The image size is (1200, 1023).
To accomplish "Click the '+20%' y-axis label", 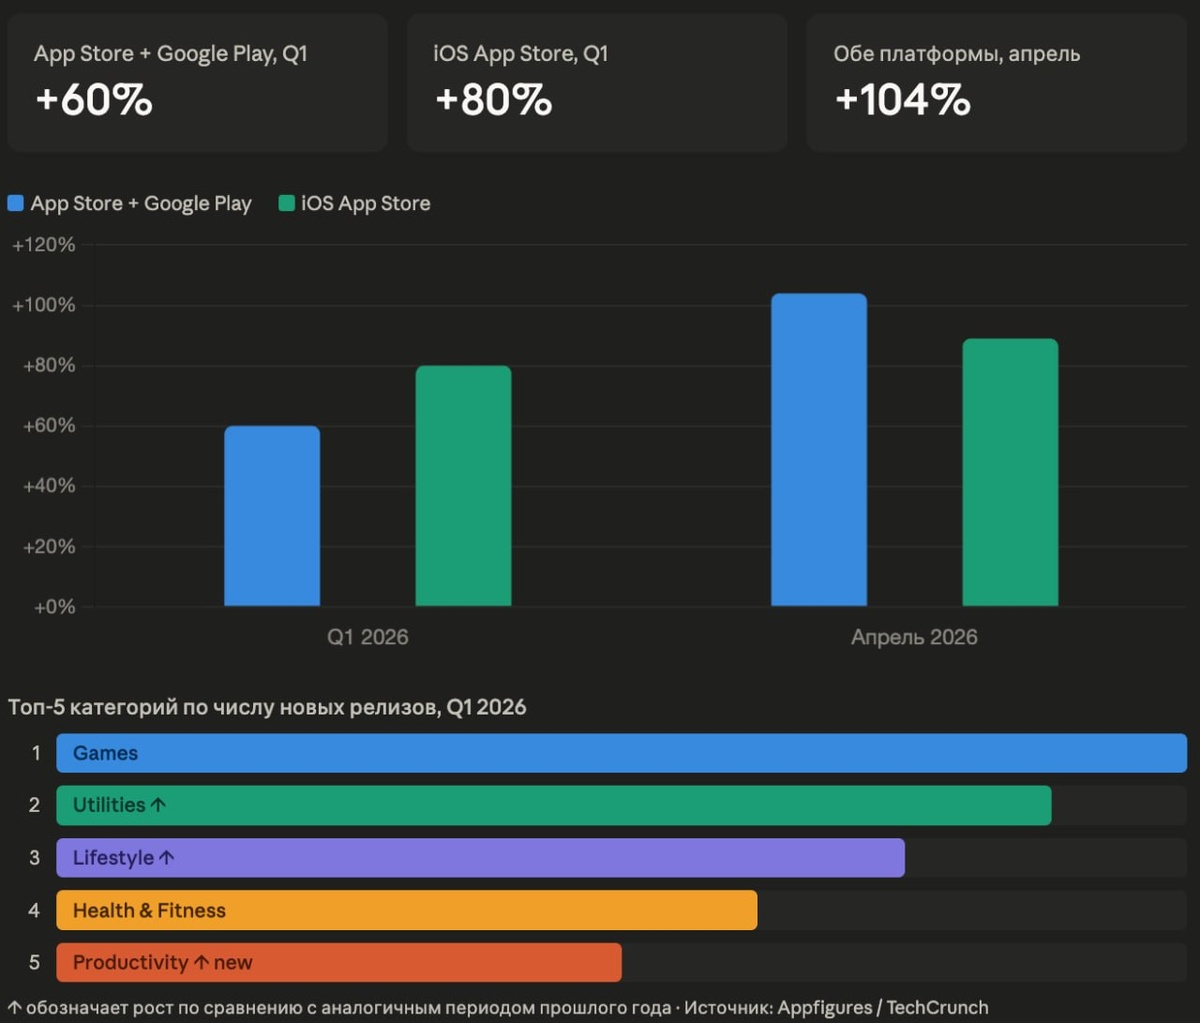I will pyautogui.click(x=48, y=547).
